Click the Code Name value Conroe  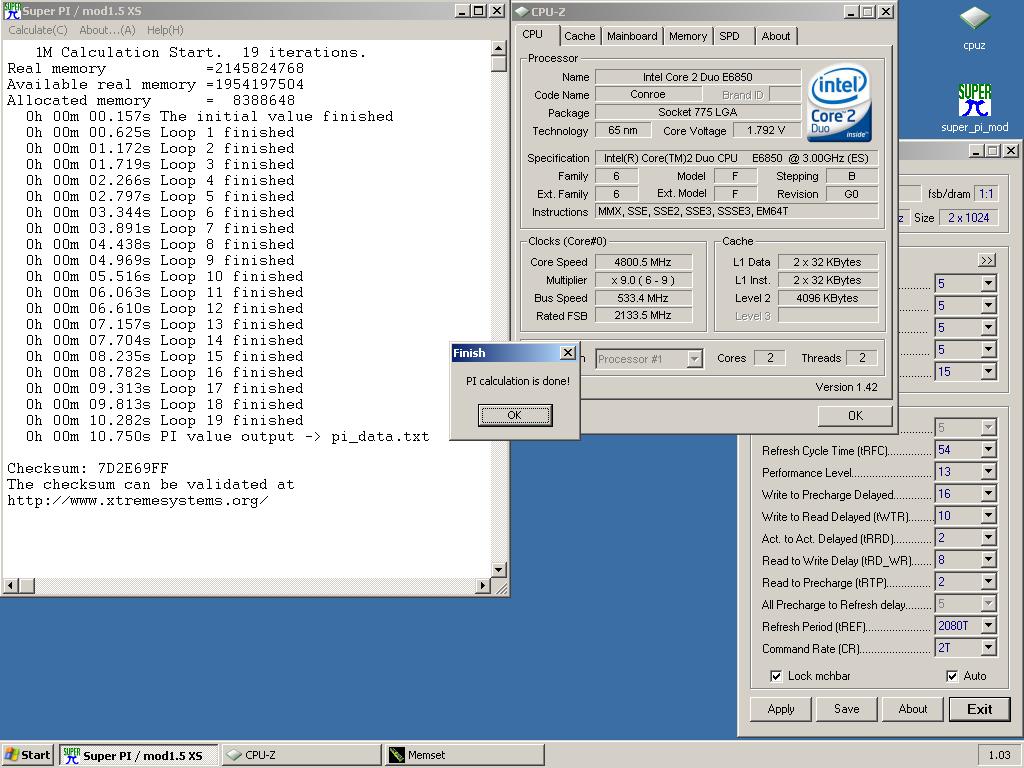(x=648, y=95)
